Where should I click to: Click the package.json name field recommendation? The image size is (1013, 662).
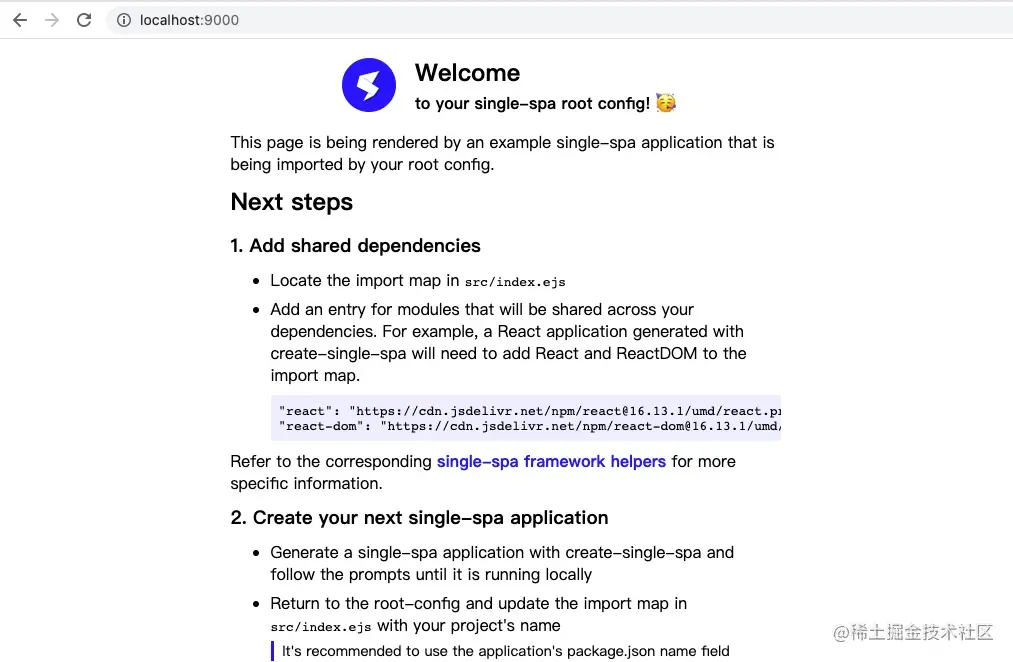(505, 651)
